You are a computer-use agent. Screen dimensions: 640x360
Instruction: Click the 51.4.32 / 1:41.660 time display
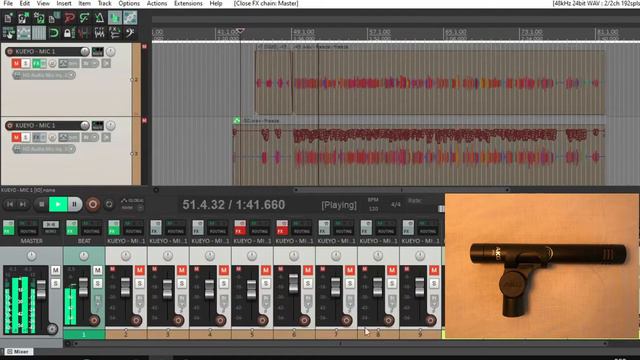pyautogui.click(x=233, y=204)
